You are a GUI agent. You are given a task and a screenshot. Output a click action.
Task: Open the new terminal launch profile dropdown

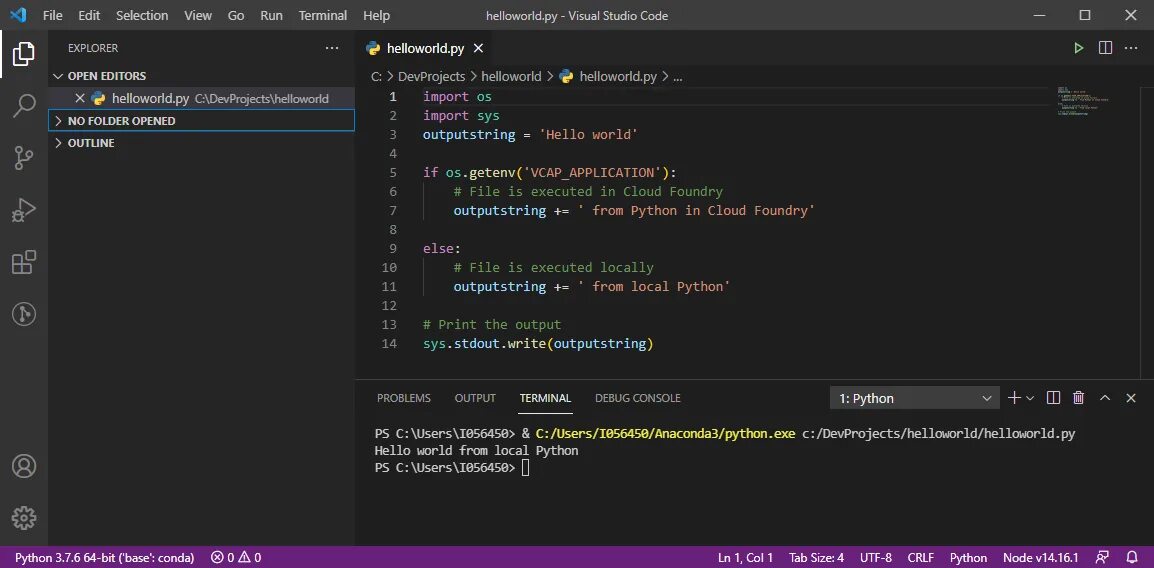coord(1030,398)
